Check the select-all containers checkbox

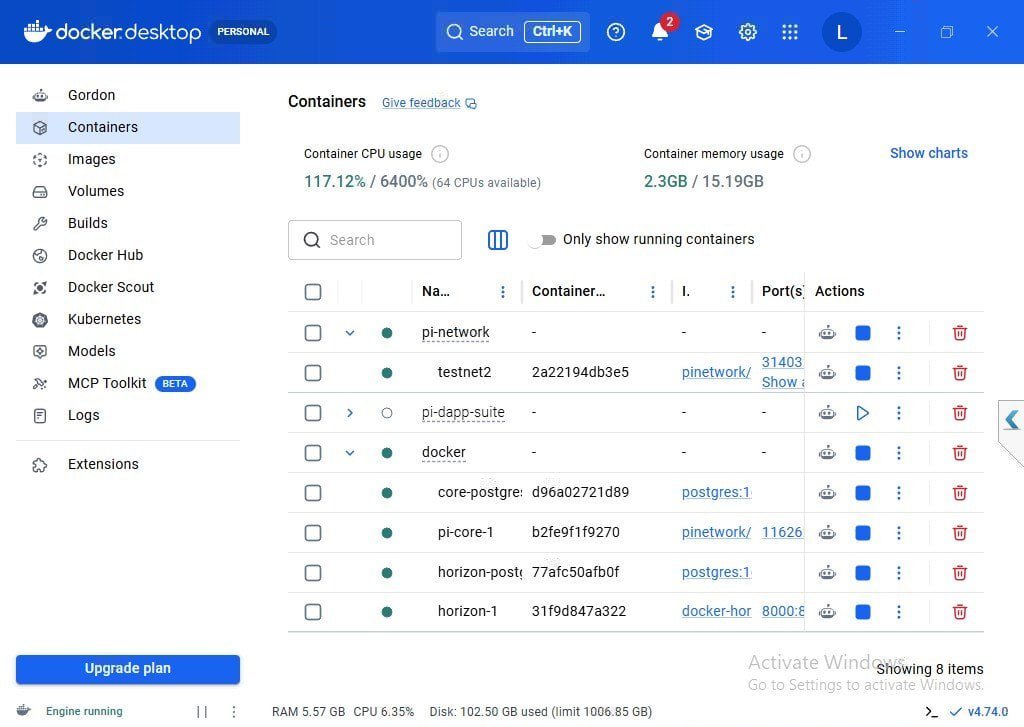tap(313, 292)
